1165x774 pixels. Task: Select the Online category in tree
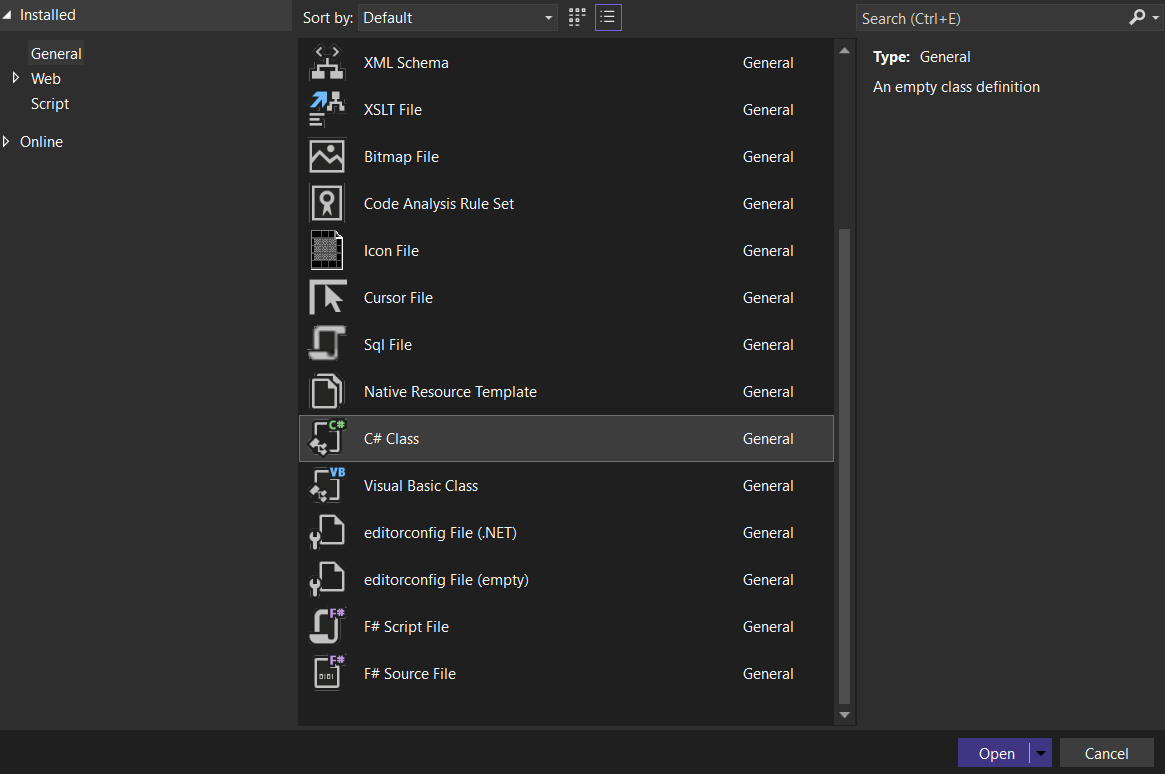(x=41, y=142)
